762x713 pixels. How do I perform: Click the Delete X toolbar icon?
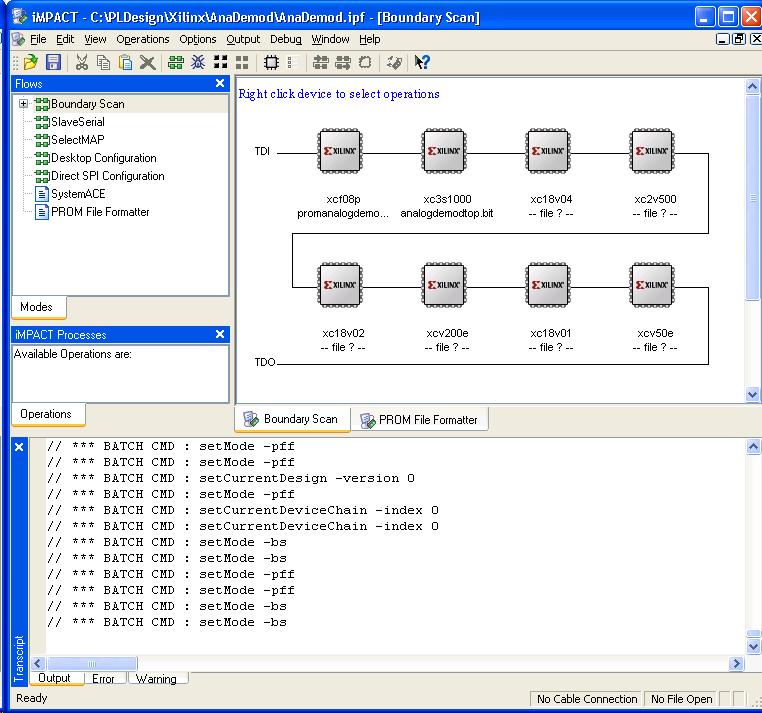tap(147, 62)
